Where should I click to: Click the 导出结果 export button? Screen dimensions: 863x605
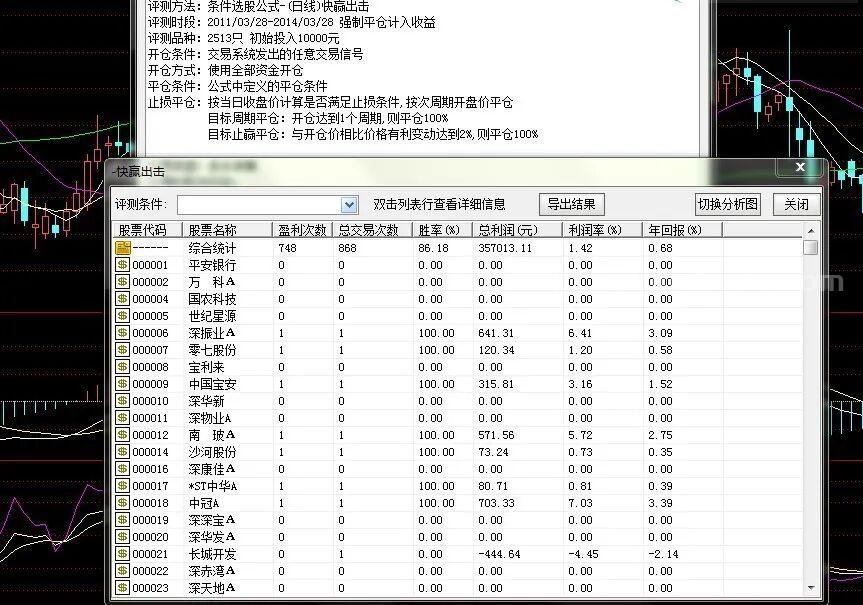[572, 205]
